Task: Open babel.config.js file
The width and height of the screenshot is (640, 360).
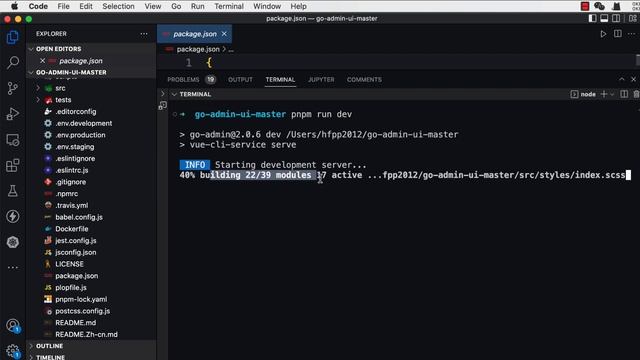Action: [79, 217]
